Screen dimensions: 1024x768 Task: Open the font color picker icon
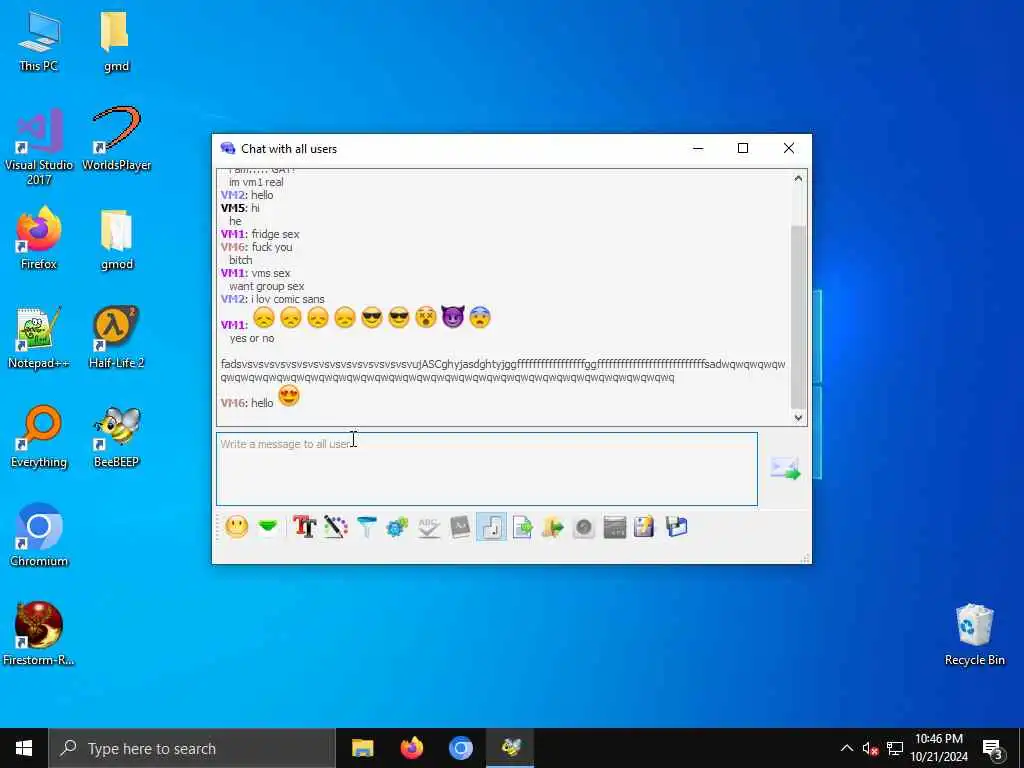pos(336,526)
